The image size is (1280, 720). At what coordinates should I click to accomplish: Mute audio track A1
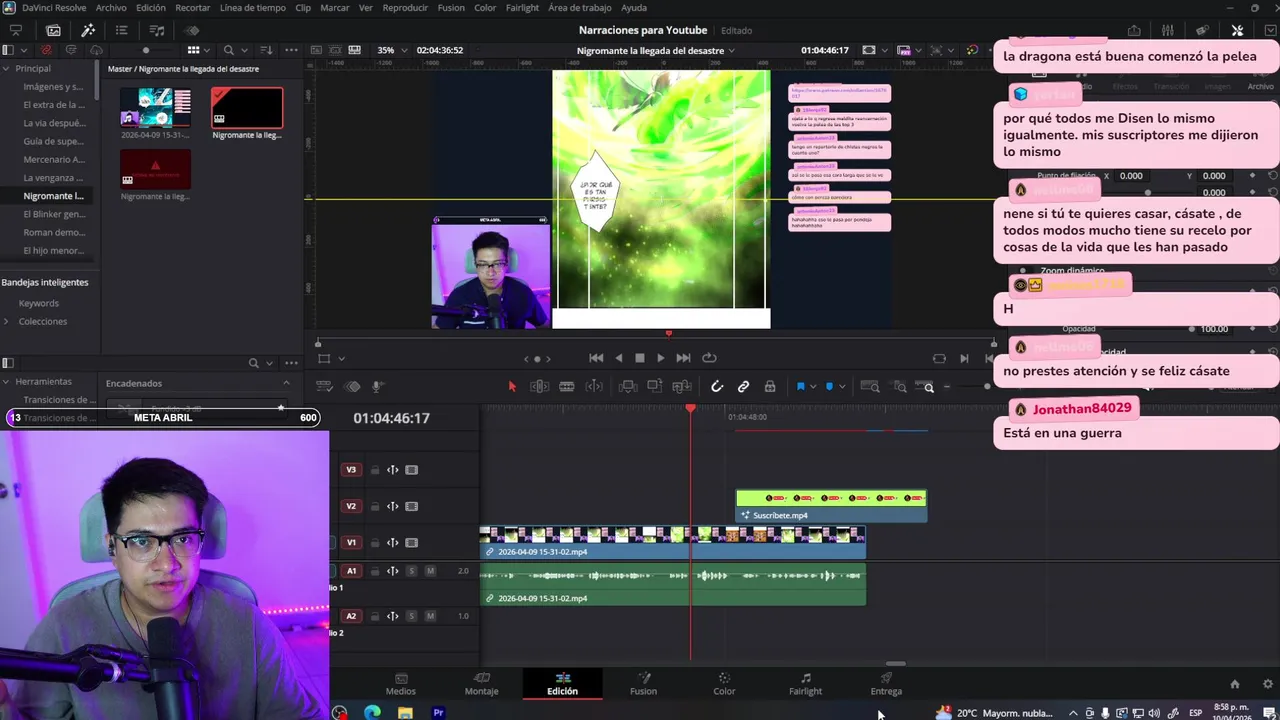point(430,571)
